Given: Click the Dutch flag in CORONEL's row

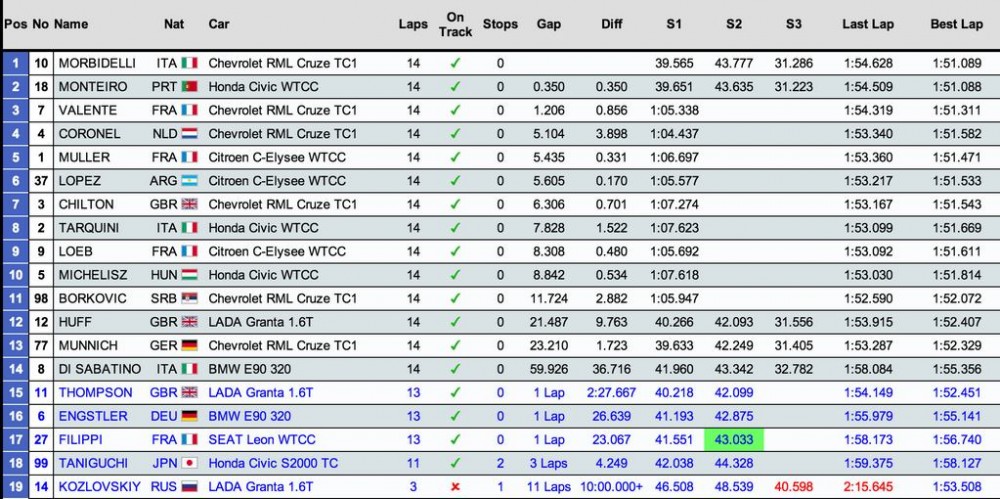Looking at the screenshot, I should 189,134.
